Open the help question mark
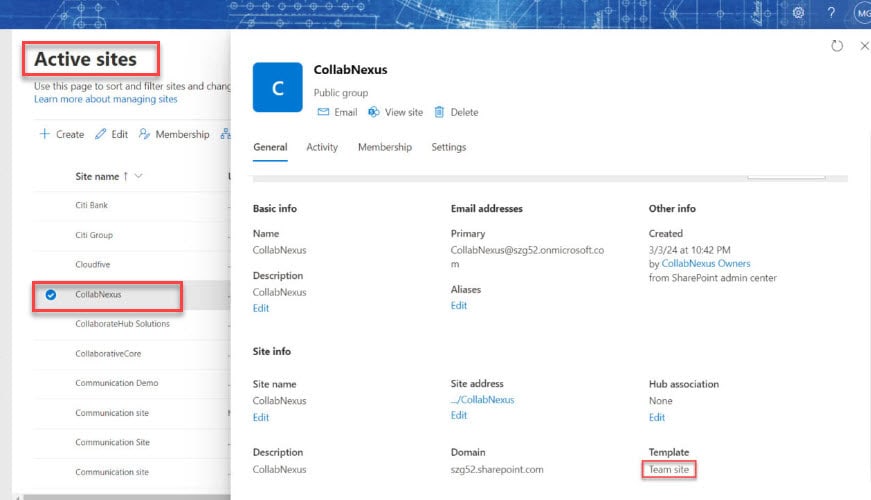The height and width of the screenshot is (500, 871). [x=831, y=12]
